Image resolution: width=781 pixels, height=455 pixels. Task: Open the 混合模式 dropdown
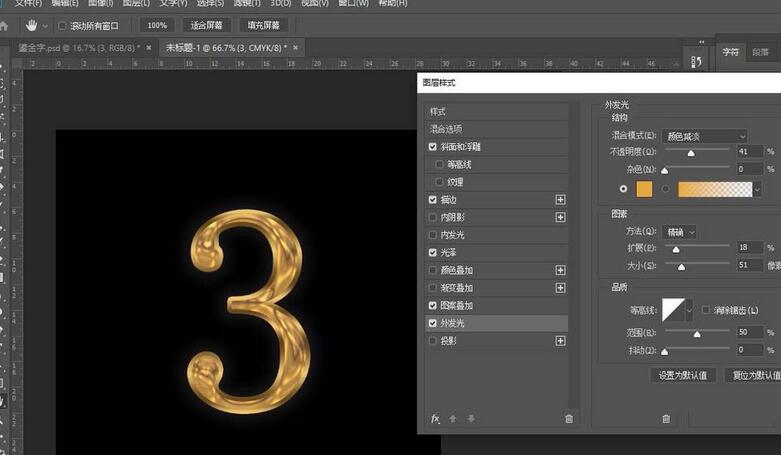point(705,135)
